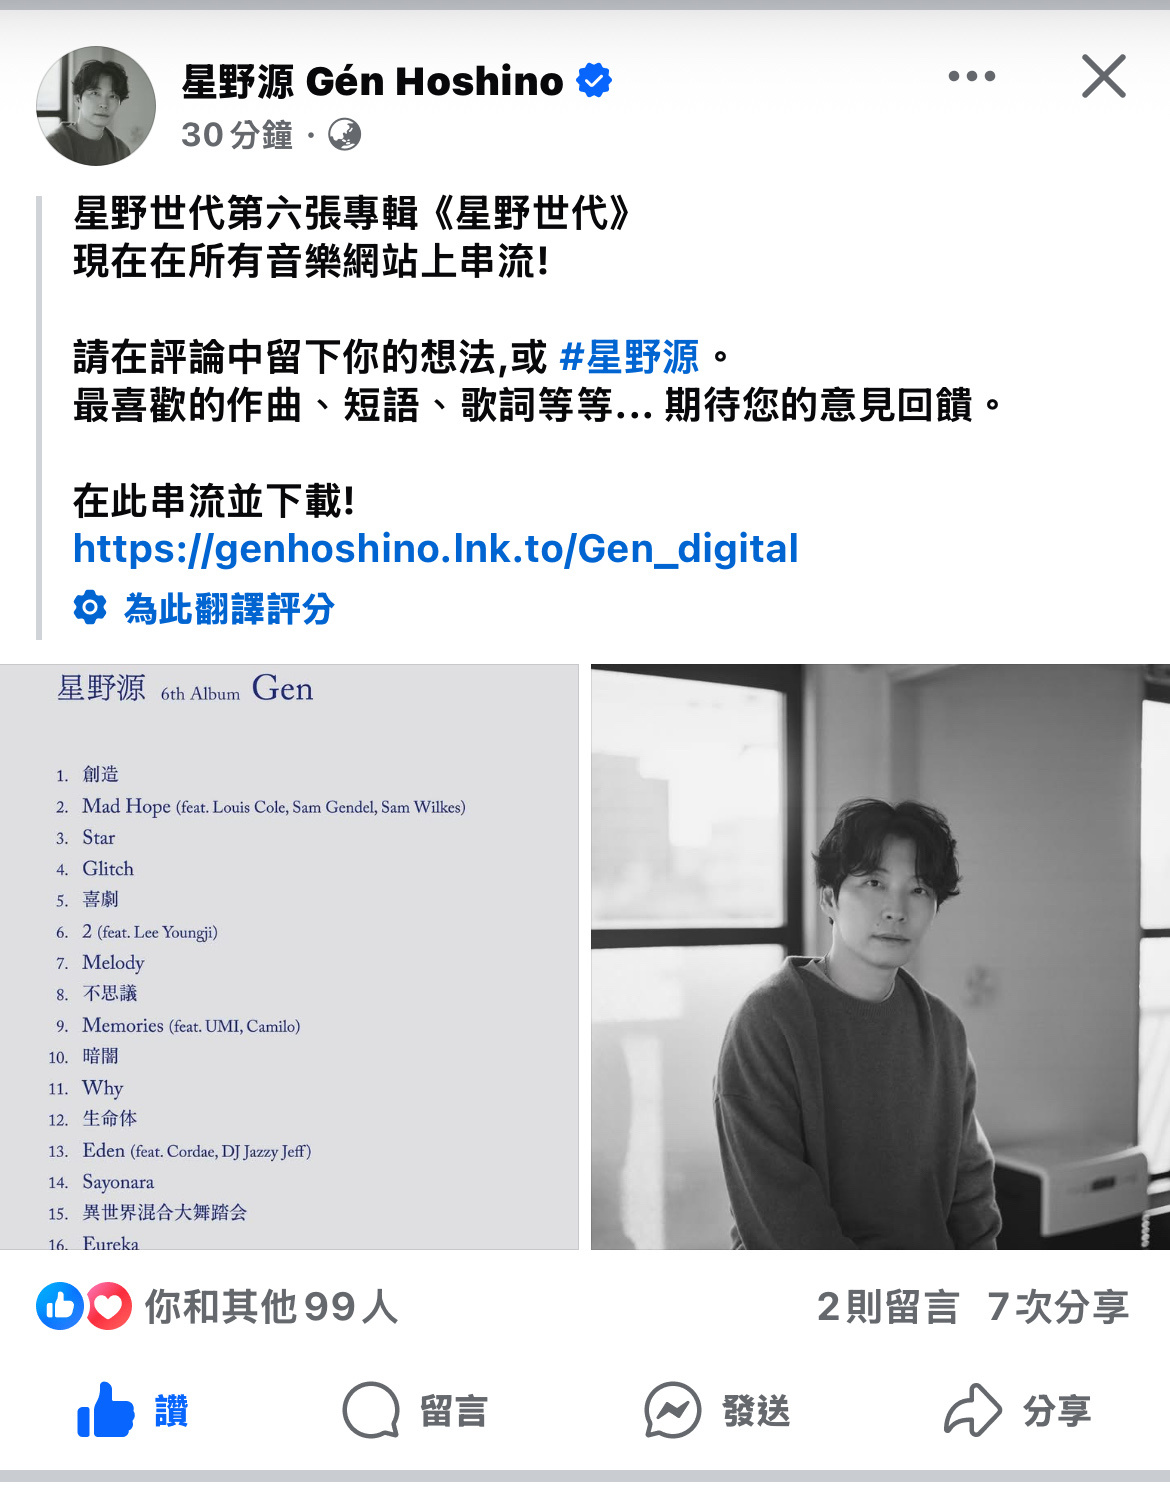Send post via Messenger icon
This screenshot has width=1170, height=1490.
click(672, 1410)
